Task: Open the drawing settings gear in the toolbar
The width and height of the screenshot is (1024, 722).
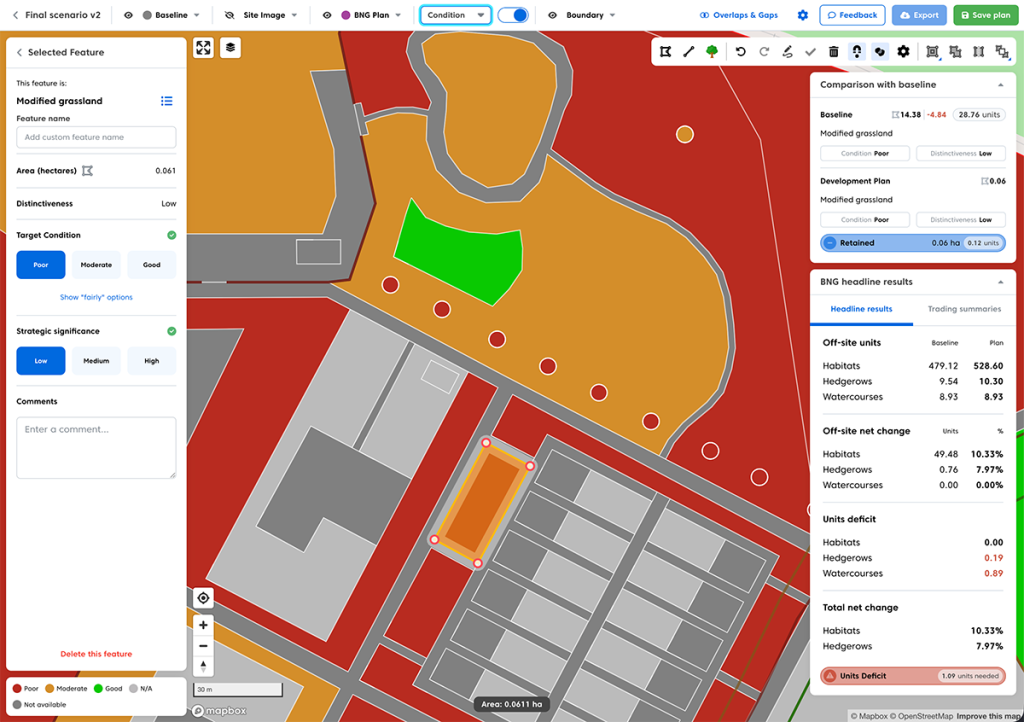Action: pos(901,51)
